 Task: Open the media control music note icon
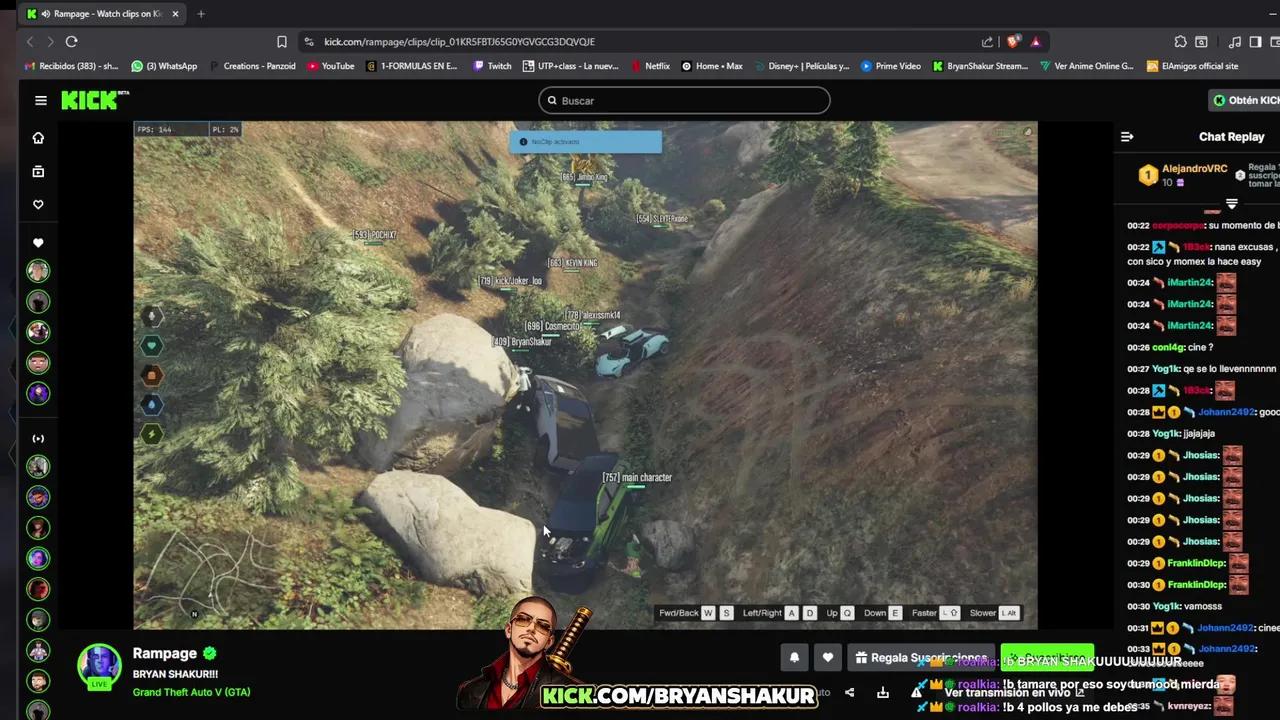point(1234,41)
